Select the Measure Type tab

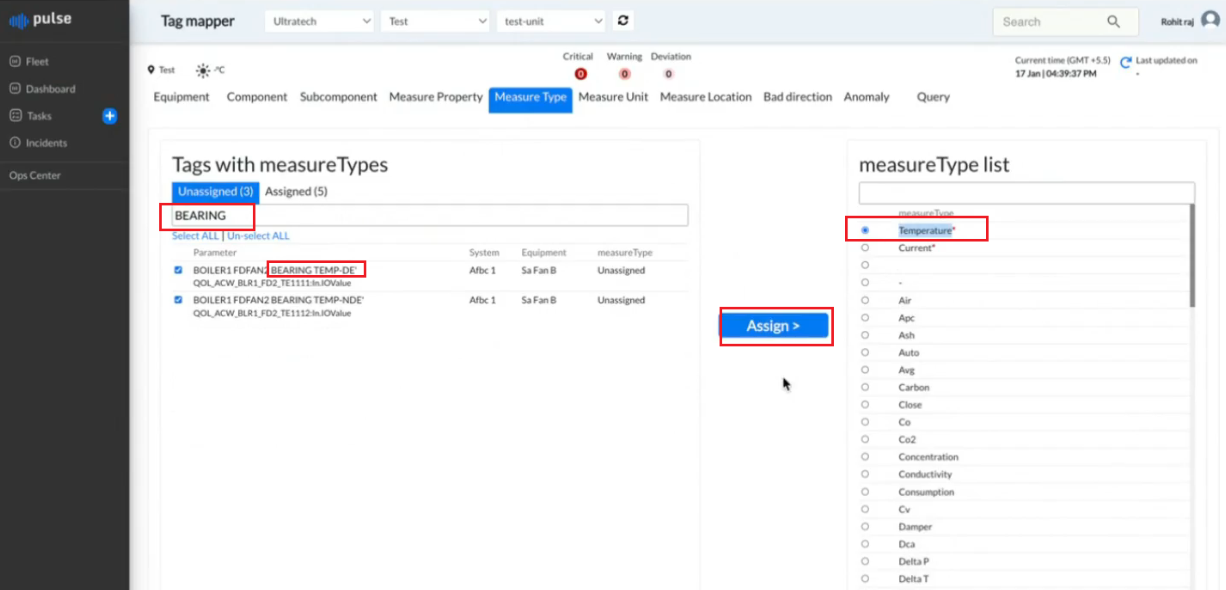click(x=530, y=98)
